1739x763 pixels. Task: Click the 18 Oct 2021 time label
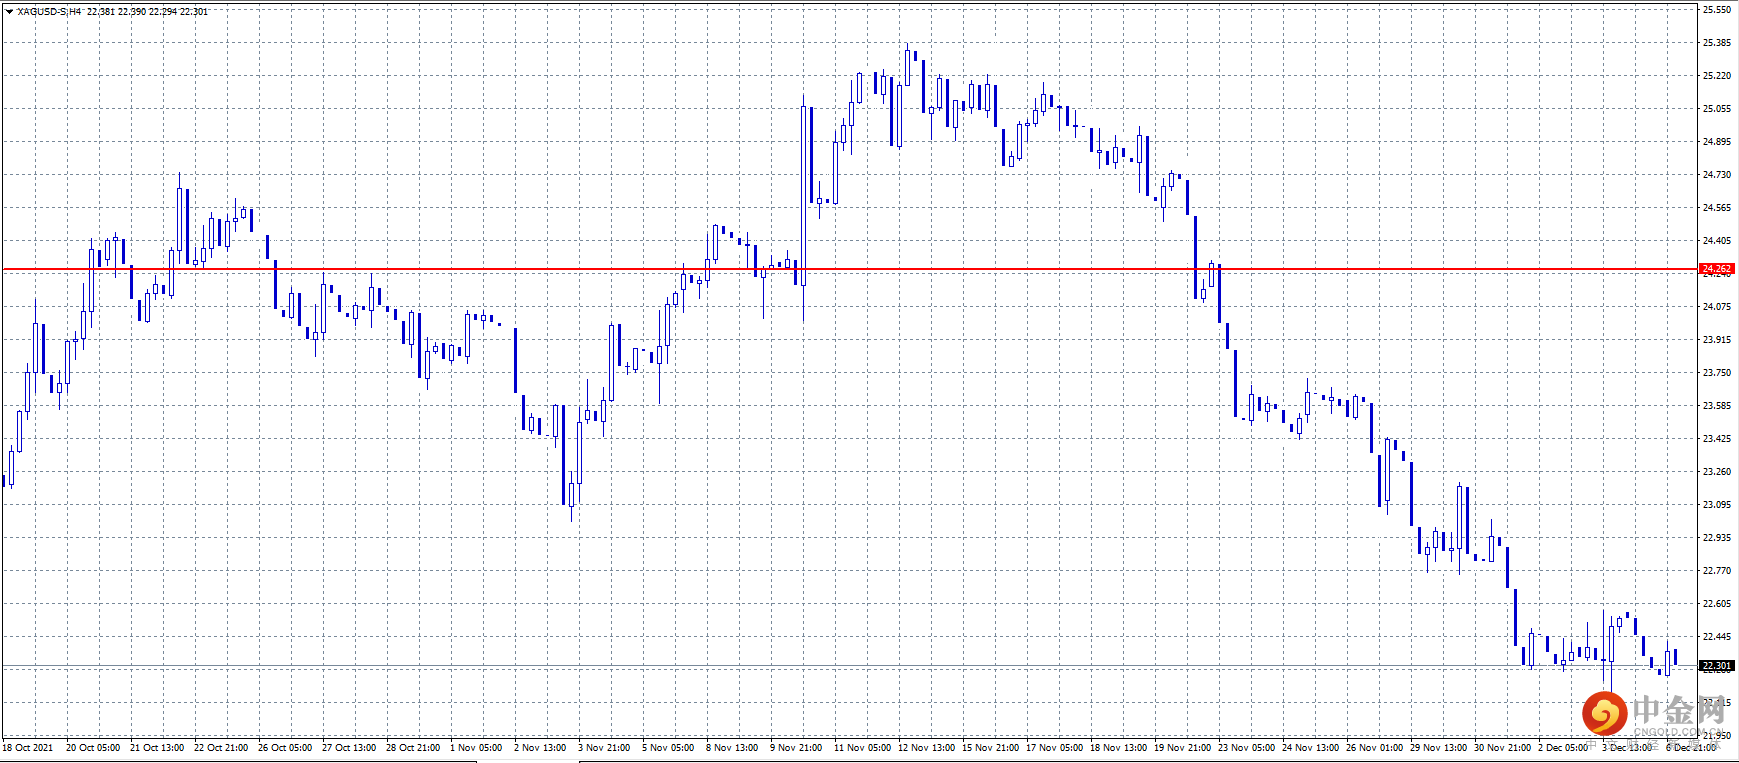28,748
